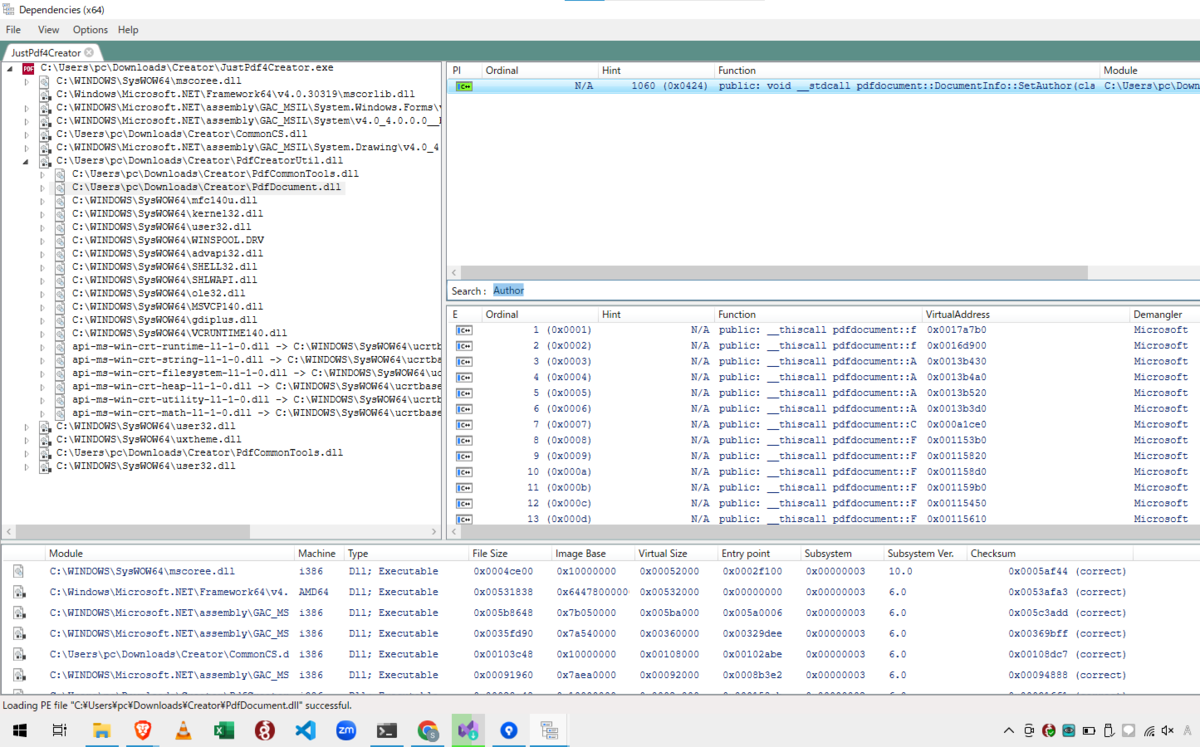Screen dimensions: 1200x747
Task: Click the module icon of the AMD64 row
Action: click(19, 592)
